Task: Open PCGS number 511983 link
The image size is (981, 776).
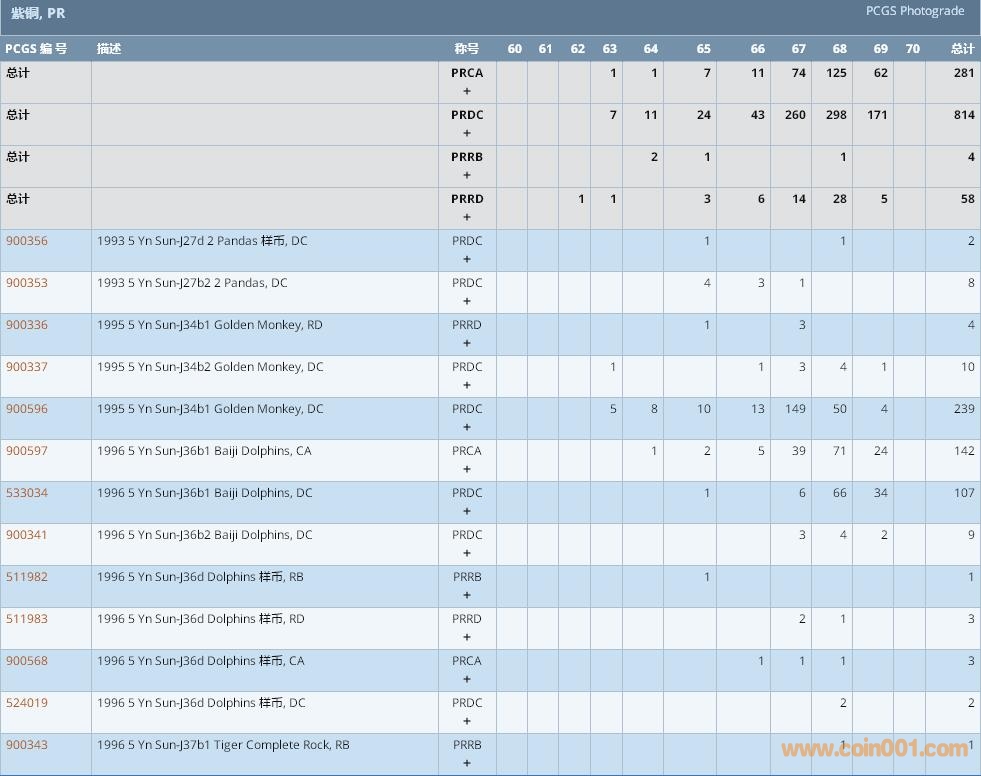Action: pos(27,619)
